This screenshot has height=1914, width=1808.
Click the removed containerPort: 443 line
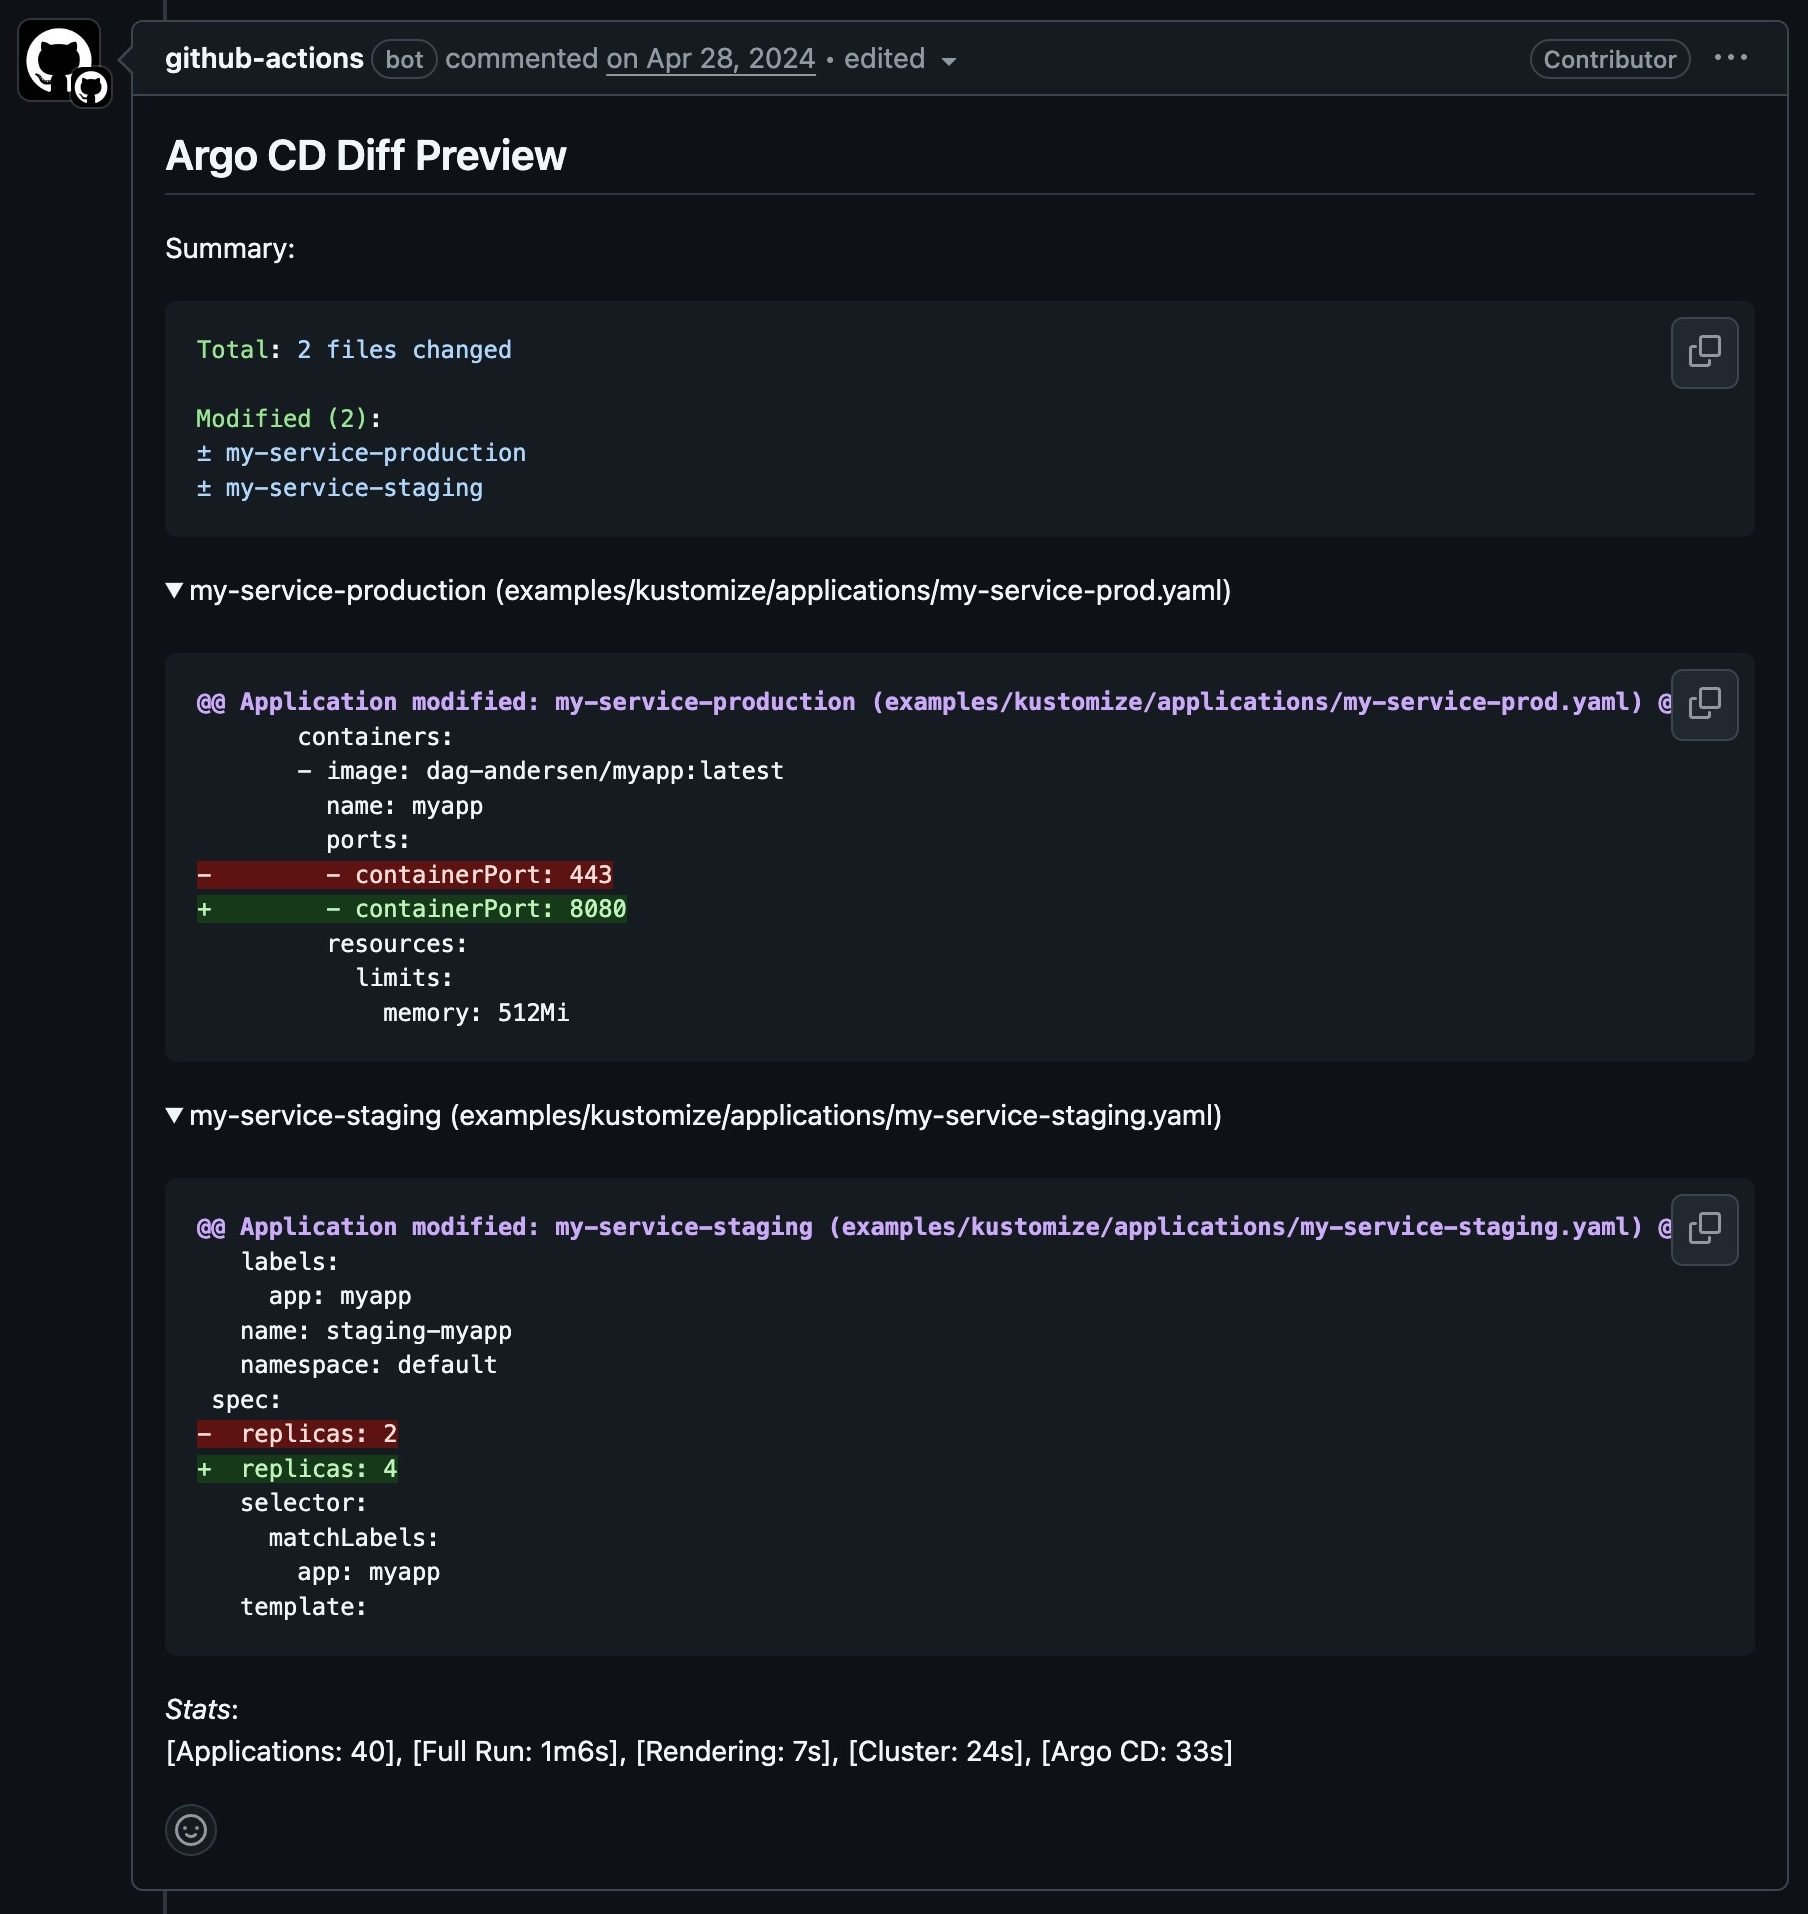[x=405, y=875]
